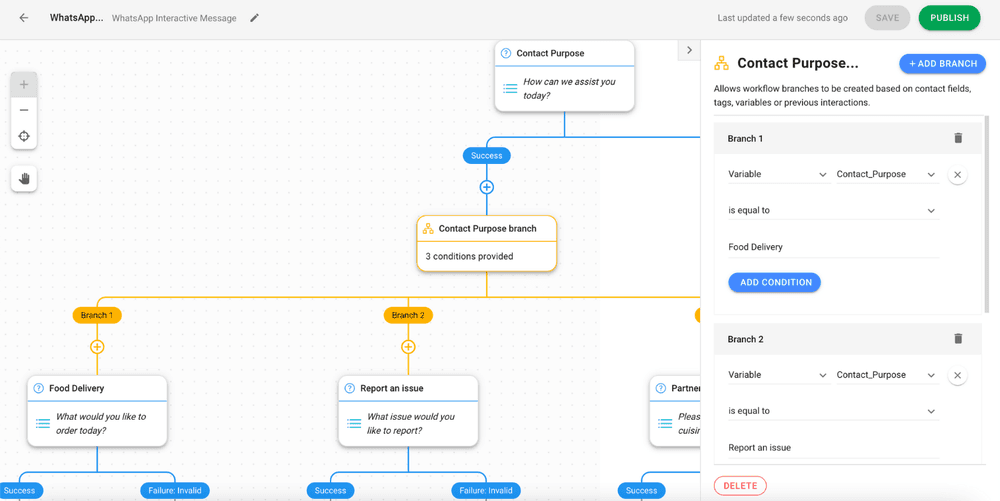Image resolution: width=1000 pixels, height=501 pixels.
Task: Click the Publish button
Action: [949, 18]
